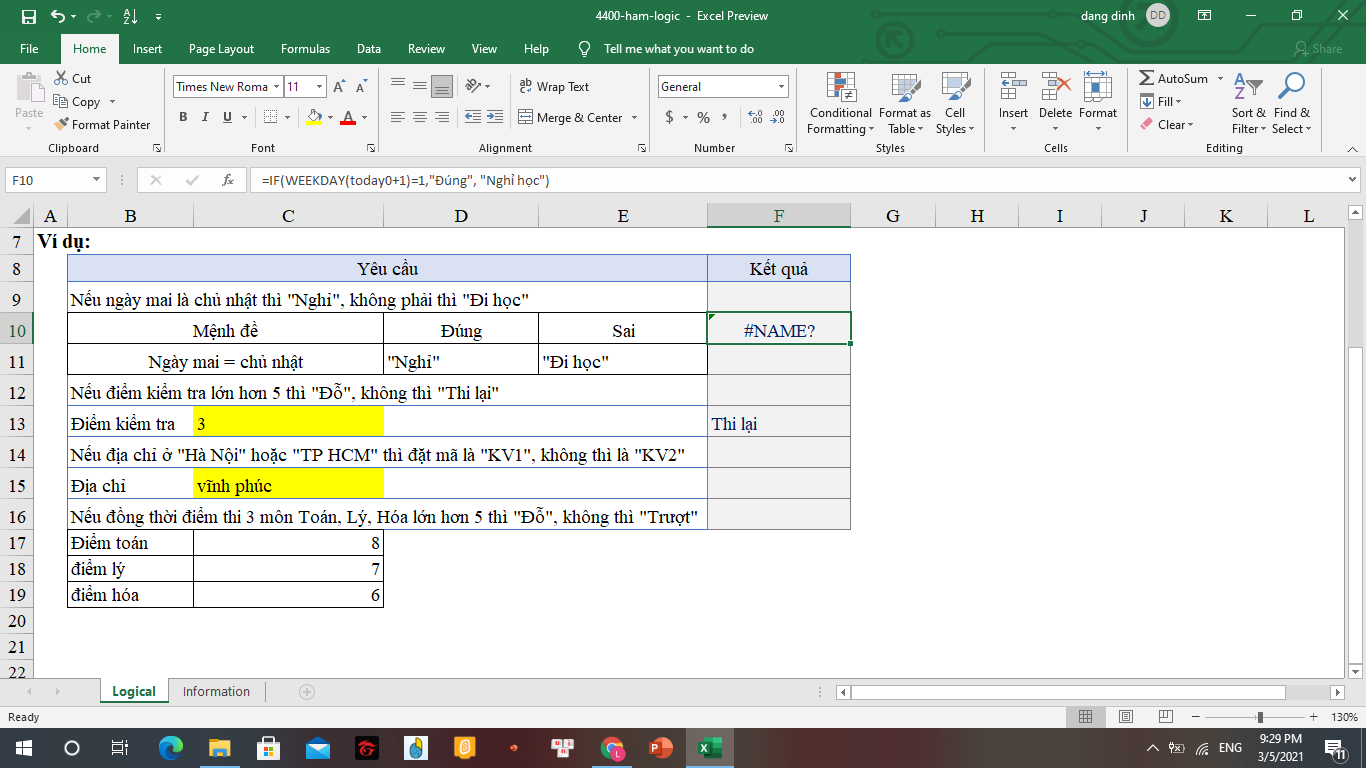Open the Formulas ribbon tab
Image resolution: width=1366 pixels, height=768 pixels.
coord(305,49)
